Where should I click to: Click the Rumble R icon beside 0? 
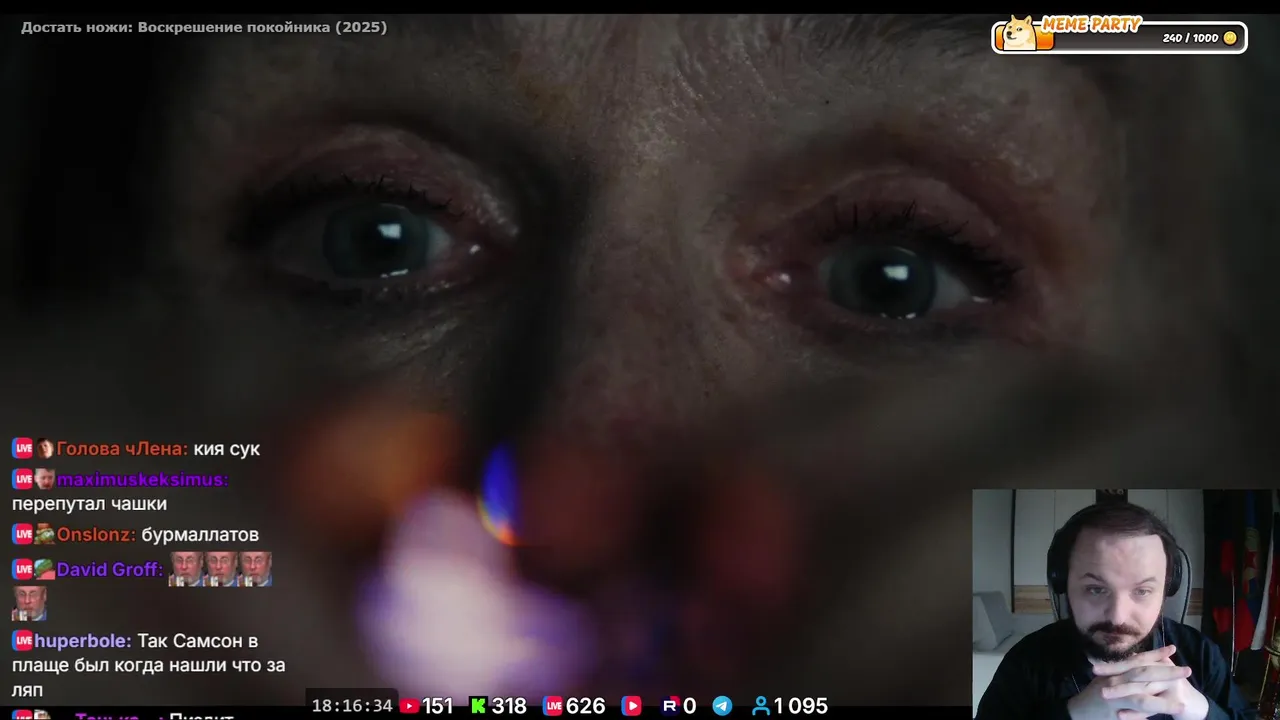(670, 706)
